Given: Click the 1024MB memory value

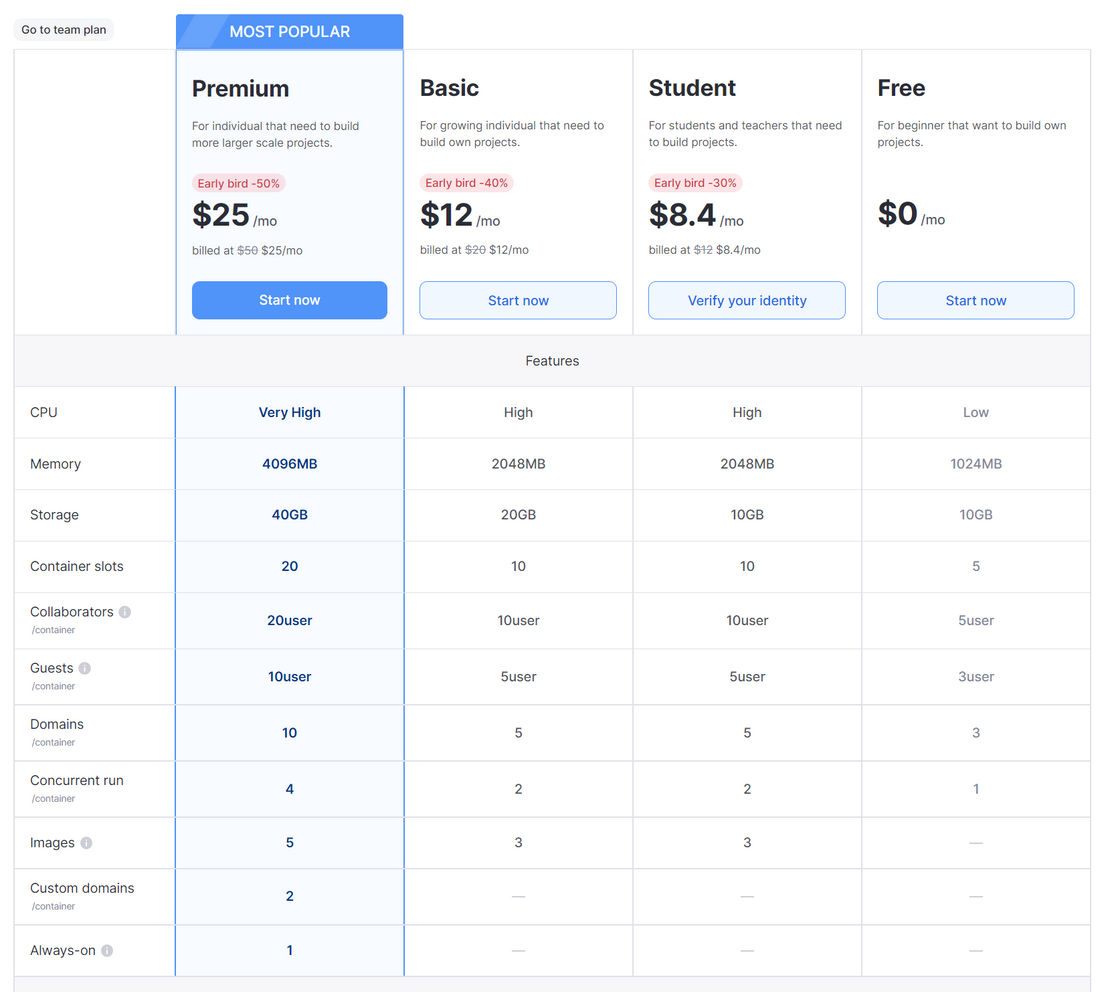Looking at the screenshot, I should pos(976,464).
